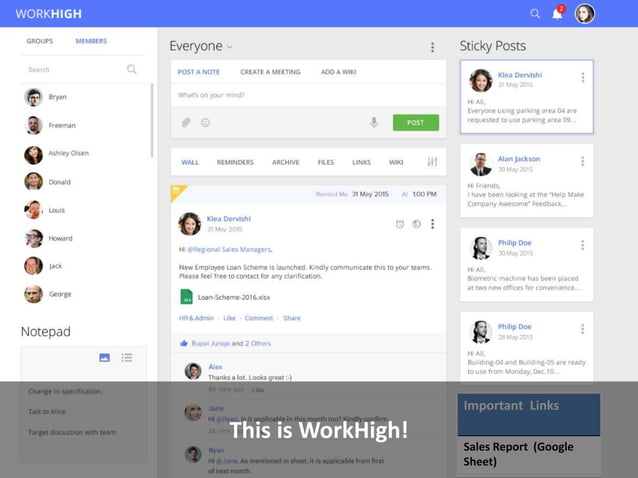Click reminder date 31 May 2015
Screen dimensions: 638x478
370,194
